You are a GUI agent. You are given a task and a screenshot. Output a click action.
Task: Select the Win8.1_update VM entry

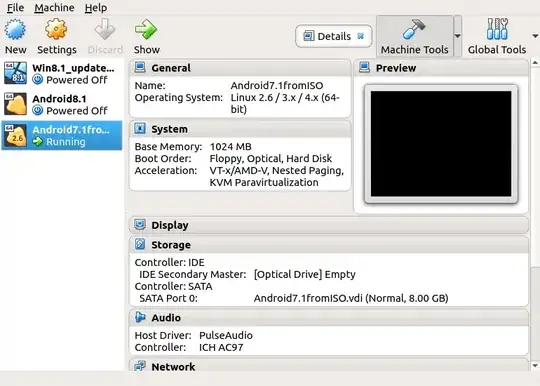(x=62, y=74)
